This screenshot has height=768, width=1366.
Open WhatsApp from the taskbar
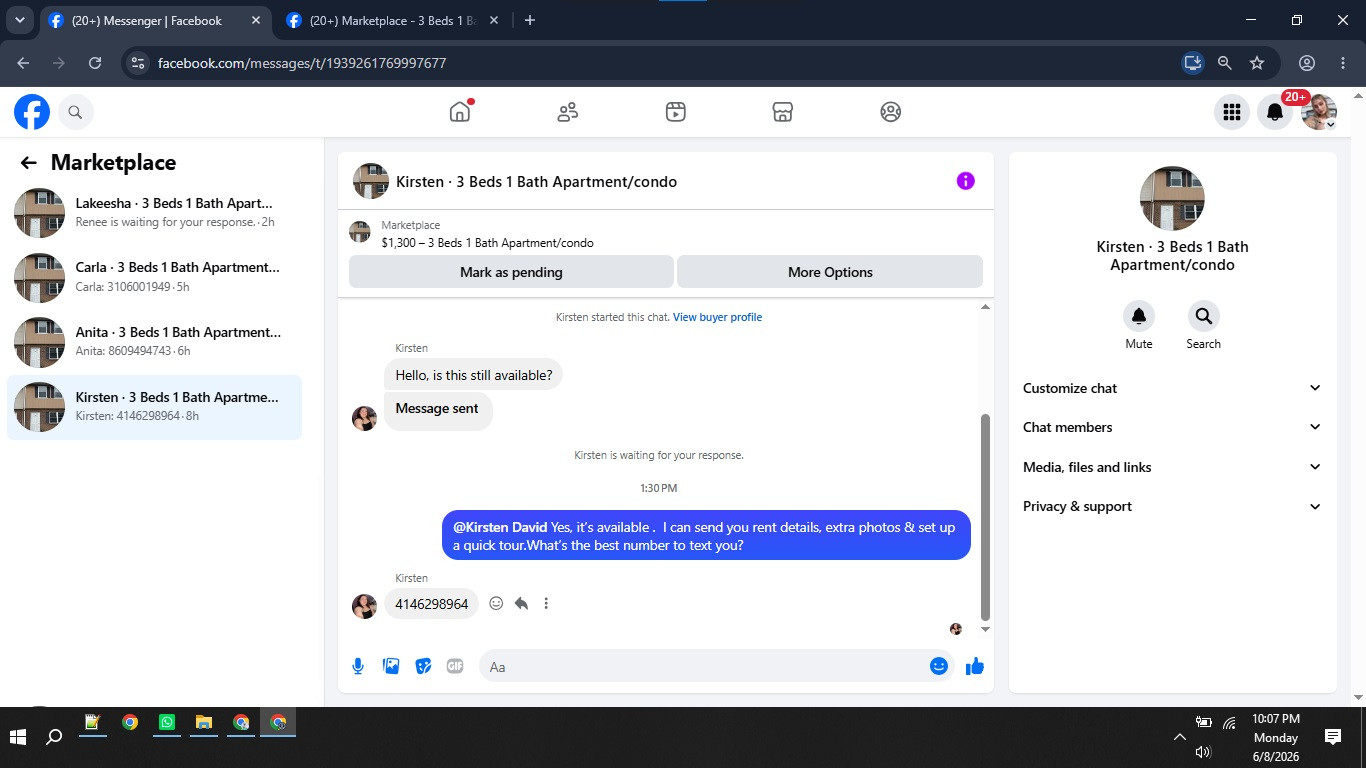[x=167, y=722]
